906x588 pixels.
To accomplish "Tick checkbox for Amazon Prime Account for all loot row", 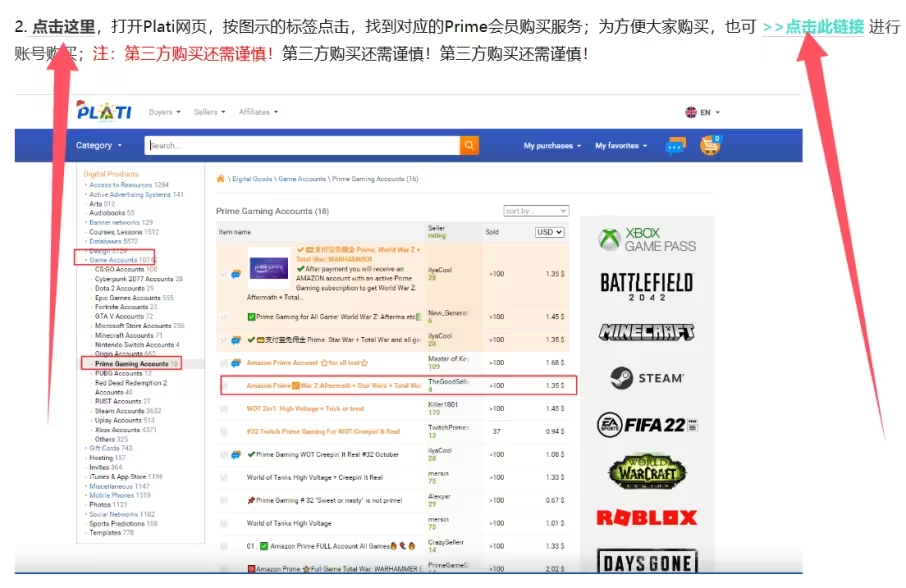I will [x=224, y=363].
